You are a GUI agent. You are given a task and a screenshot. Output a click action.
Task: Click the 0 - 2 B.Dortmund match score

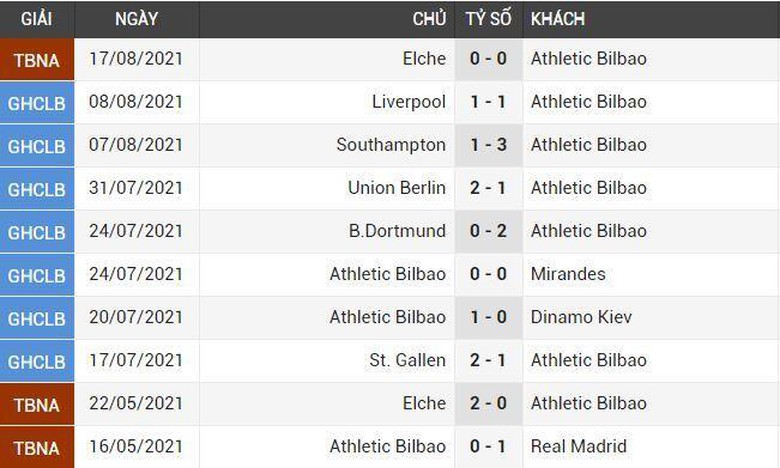(x=488, y=231)
